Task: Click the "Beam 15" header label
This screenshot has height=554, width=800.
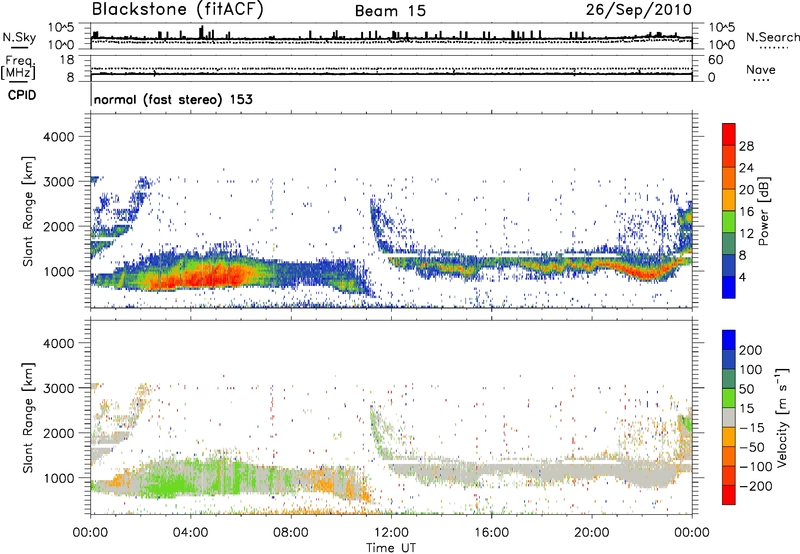Action: point(390,11)
